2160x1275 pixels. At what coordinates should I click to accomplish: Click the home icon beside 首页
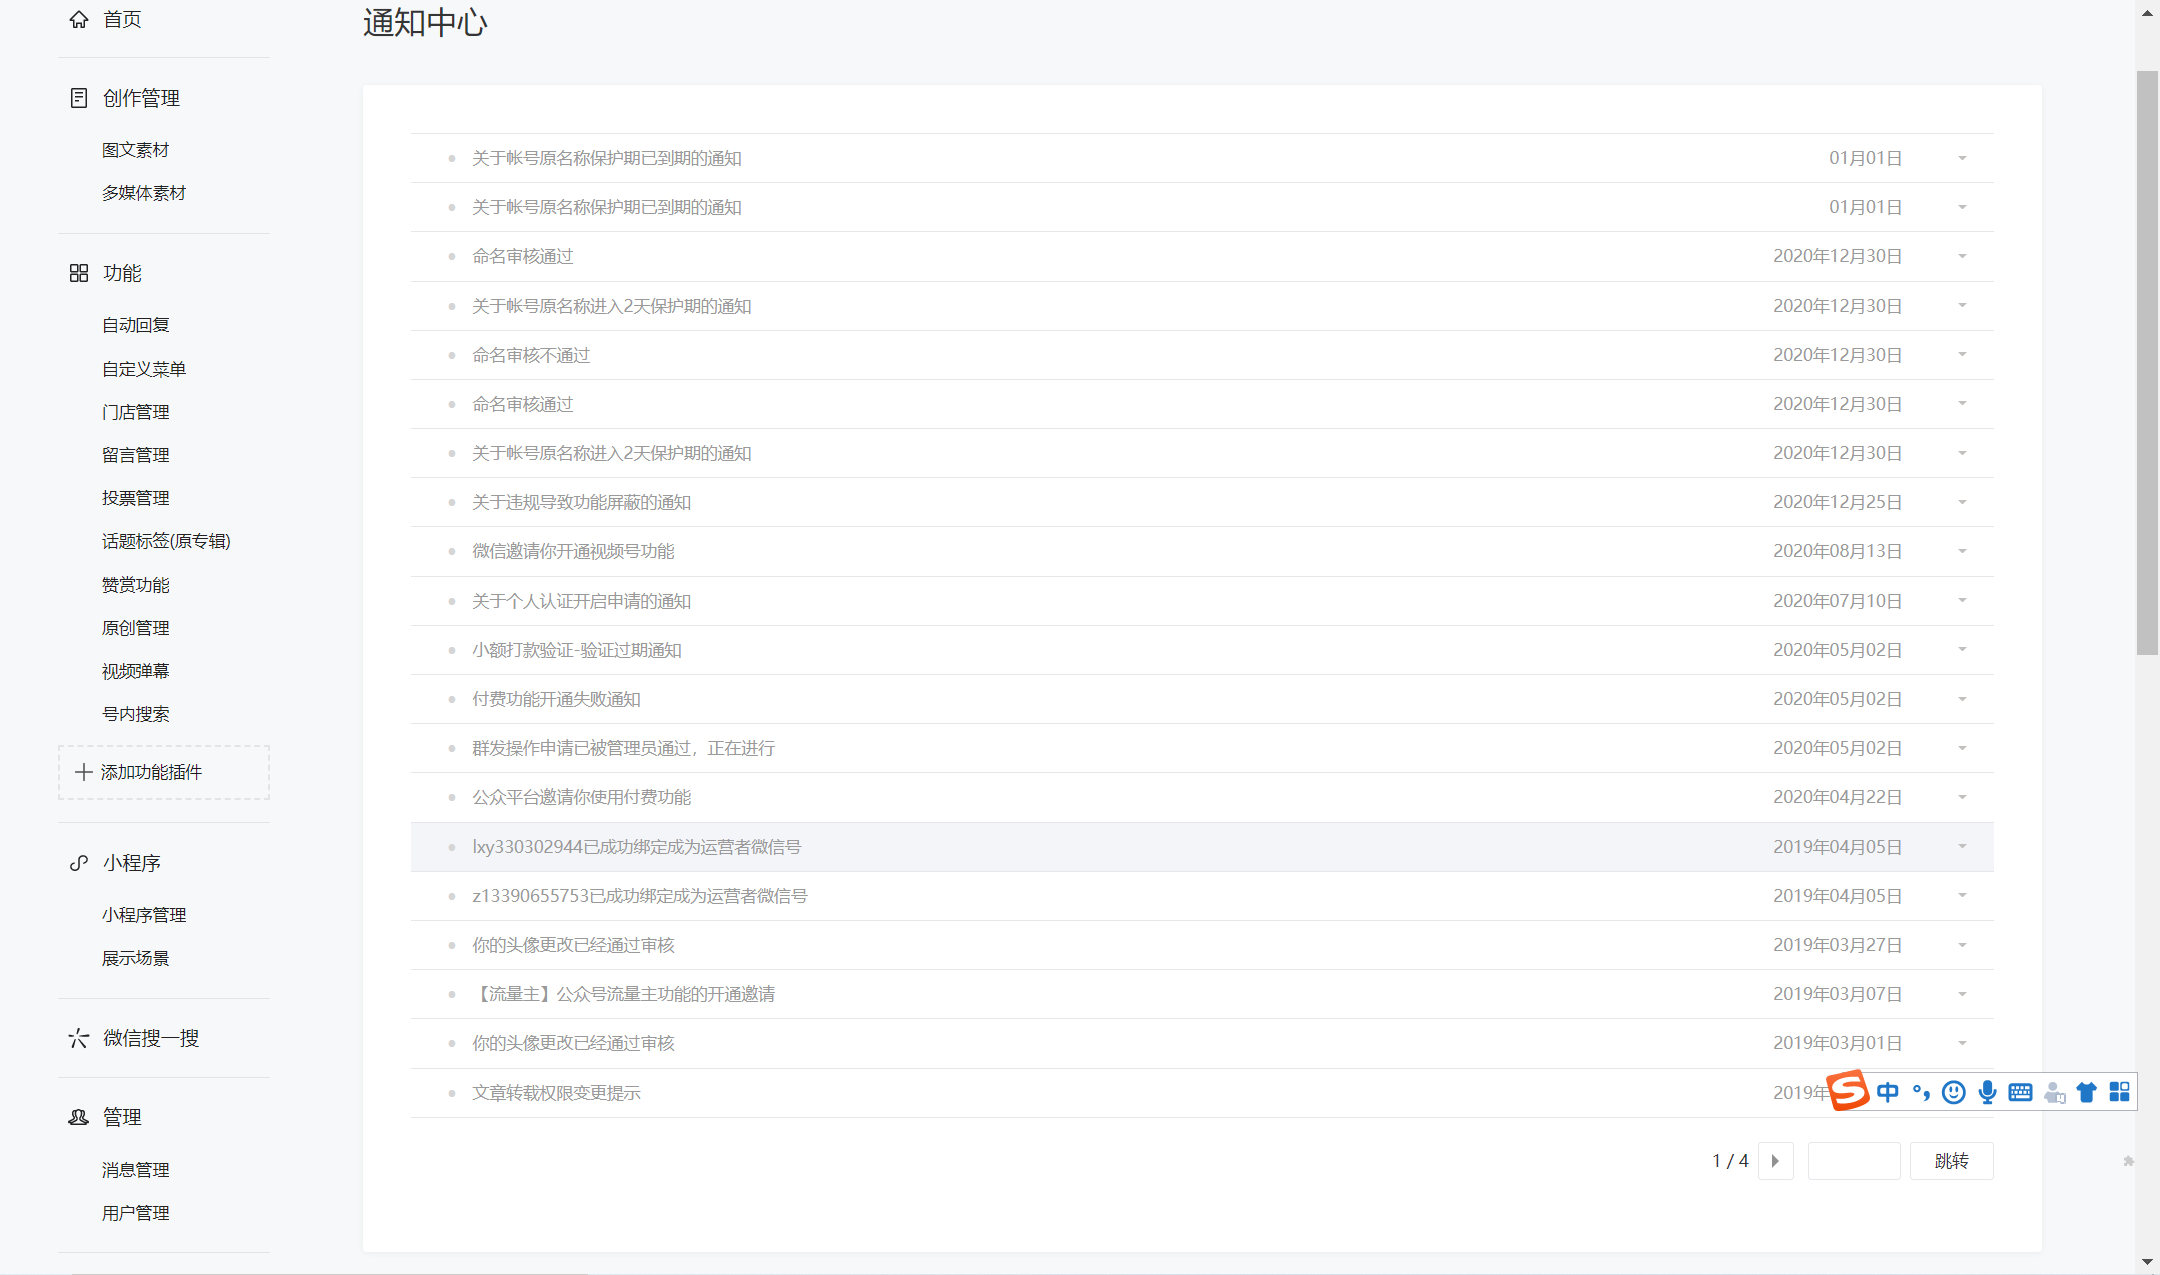79,20
